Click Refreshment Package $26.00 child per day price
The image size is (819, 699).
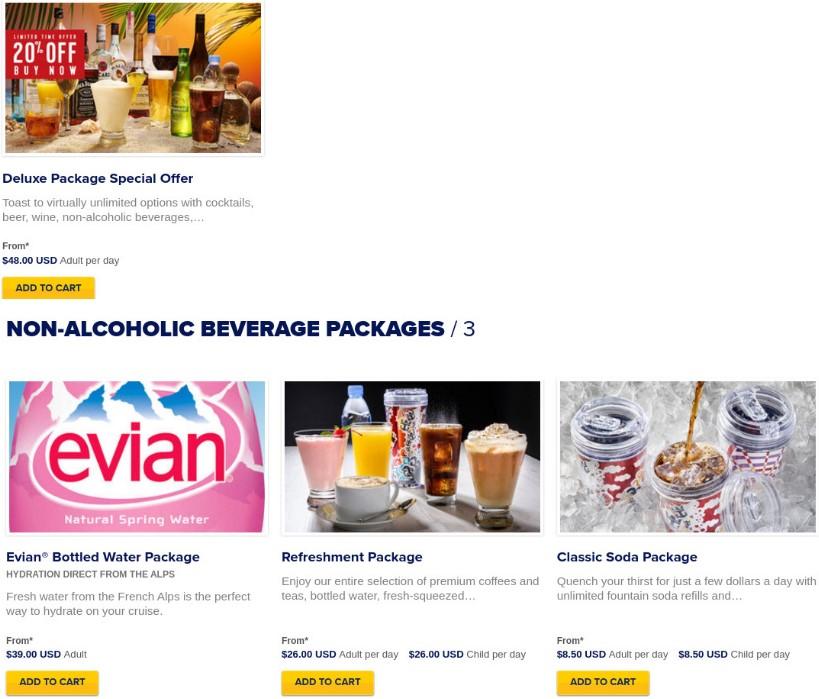pos(467,654)
